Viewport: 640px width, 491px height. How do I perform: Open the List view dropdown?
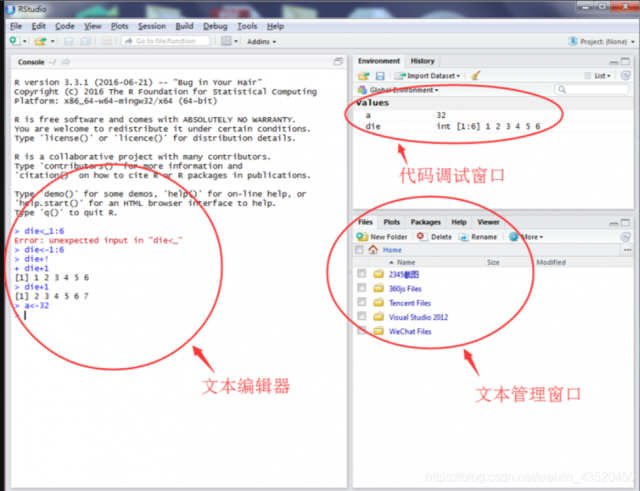pyautogui.click(x=597, y=76)
